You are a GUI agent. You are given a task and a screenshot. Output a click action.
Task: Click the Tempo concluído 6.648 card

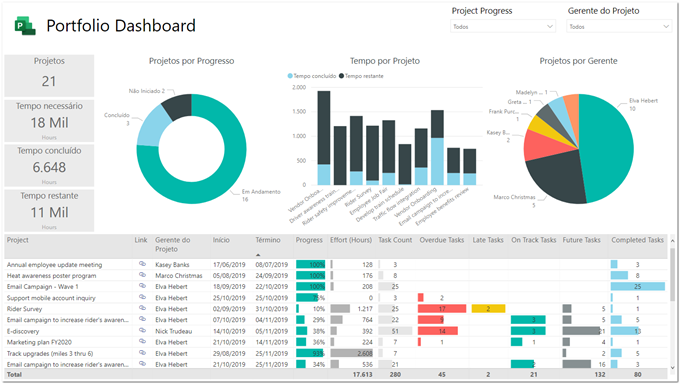[49, 165]
